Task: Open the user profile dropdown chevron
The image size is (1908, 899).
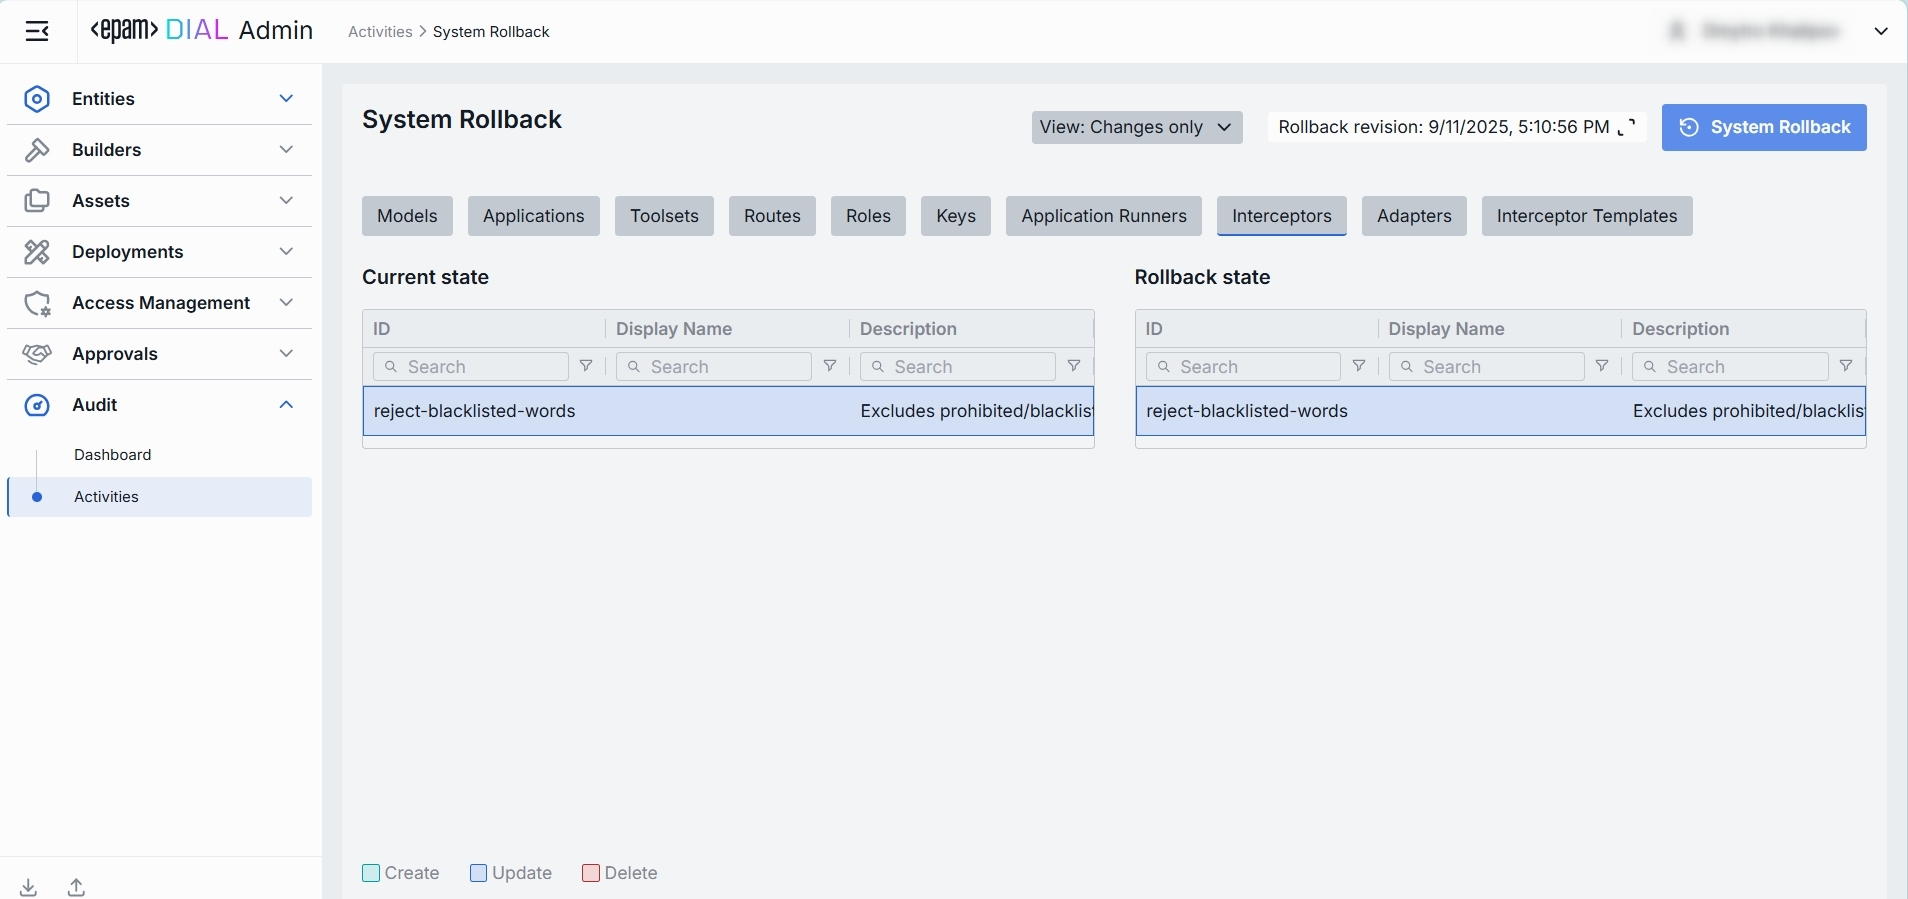Action: 1881,32
